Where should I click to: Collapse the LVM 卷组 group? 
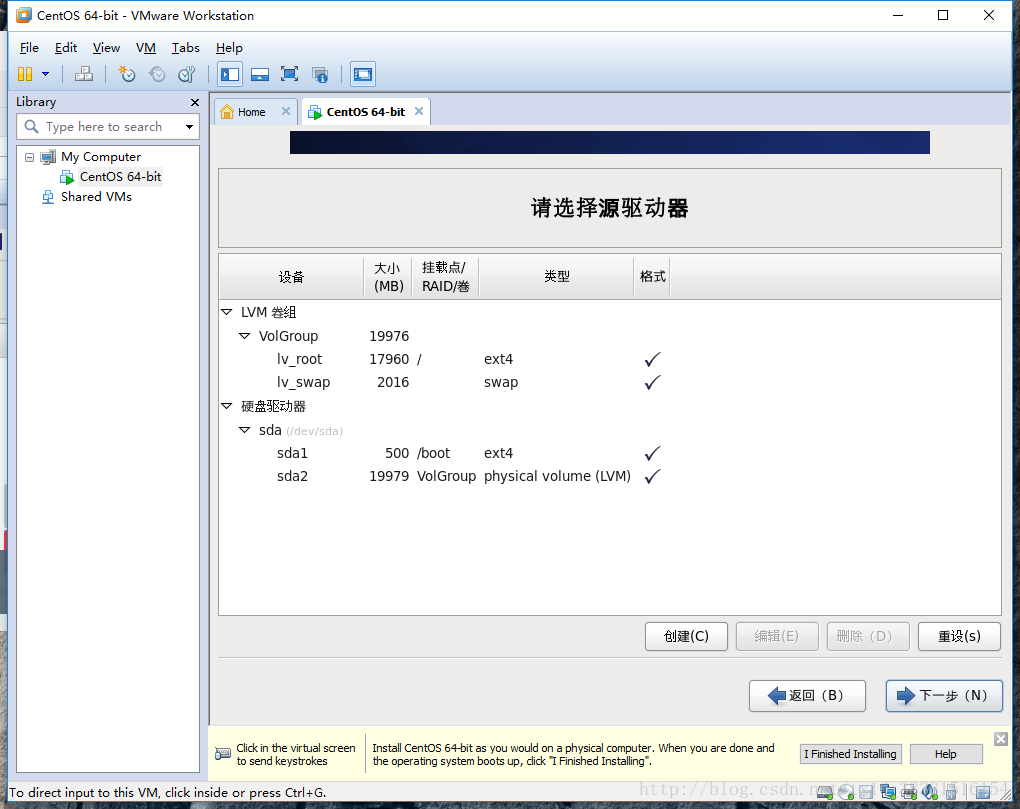click(x=226, y=312)
